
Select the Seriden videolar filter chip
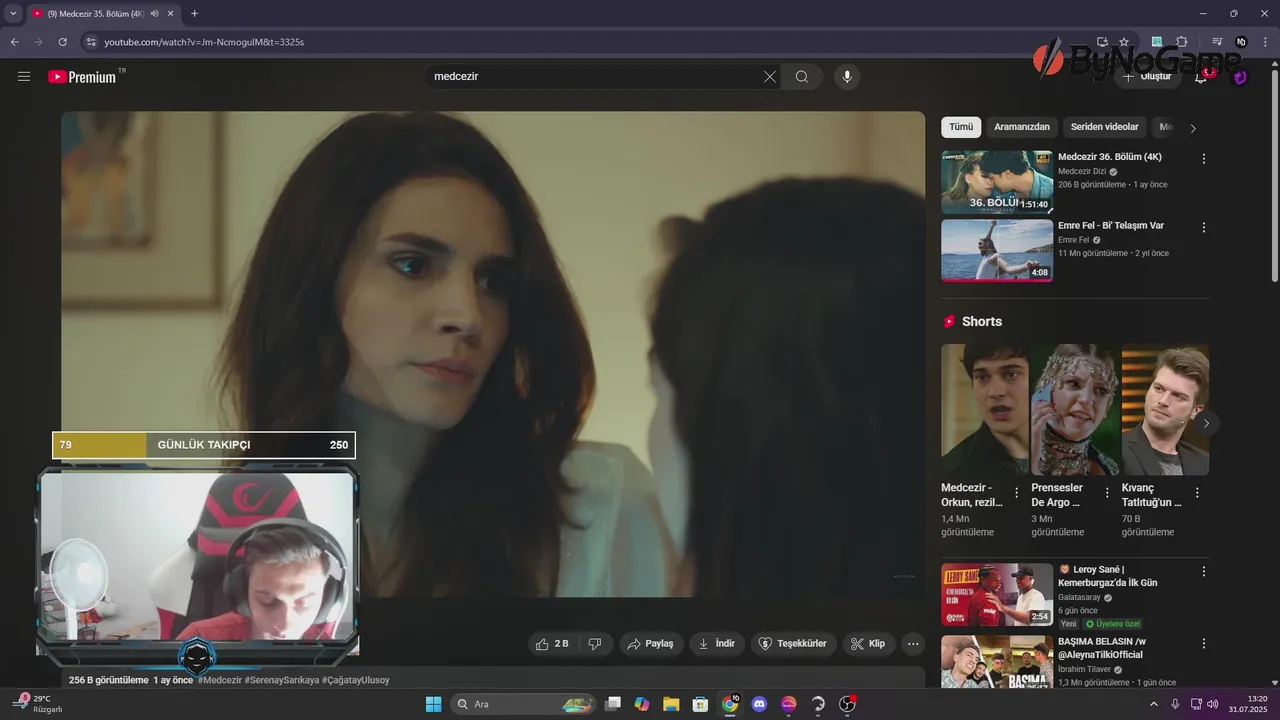tap(1105, 127)
